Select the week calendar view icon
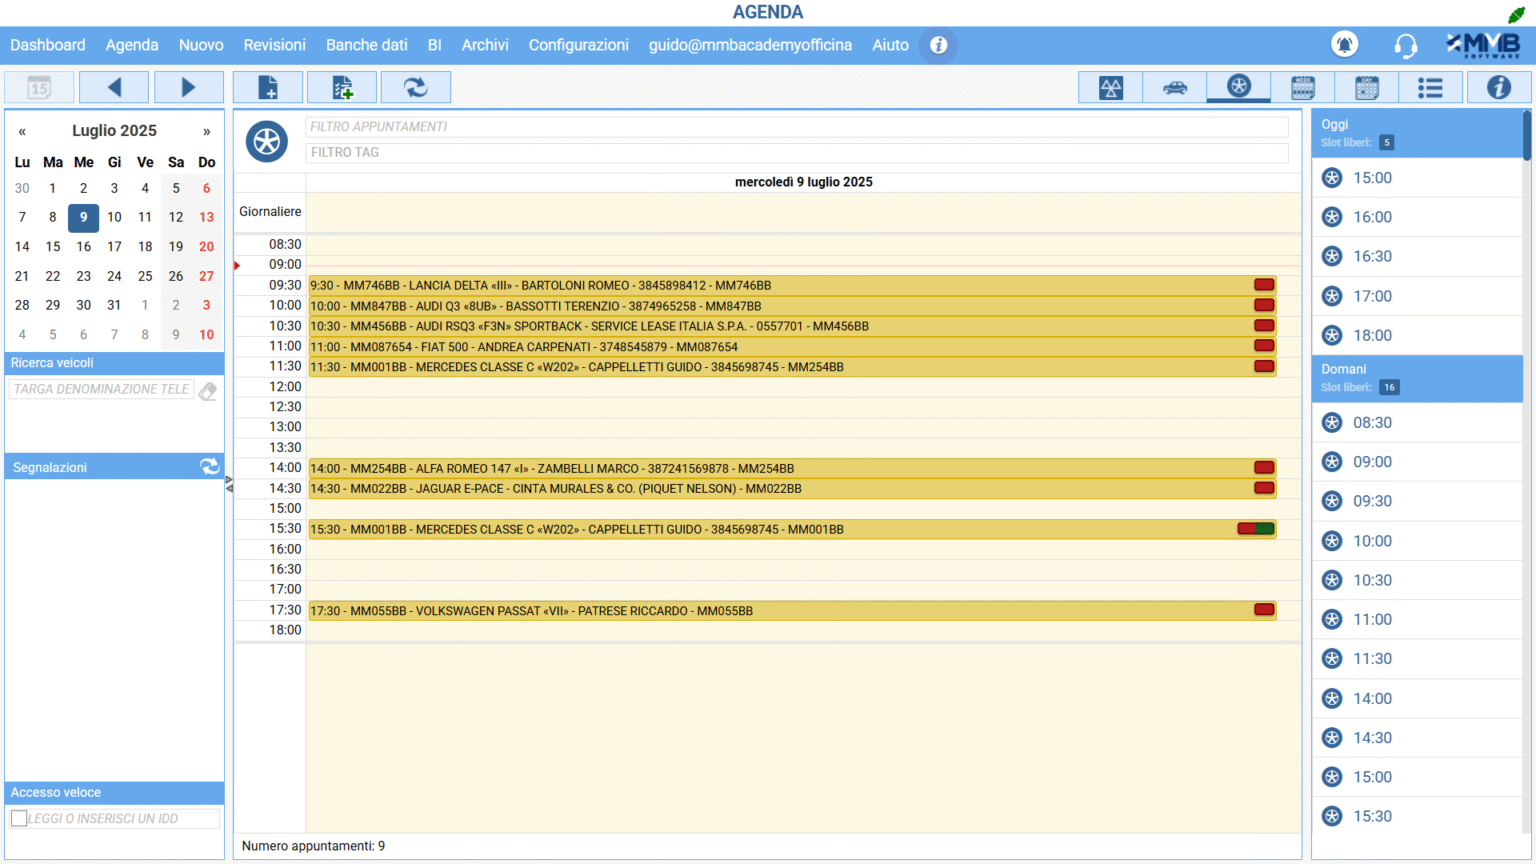Screen dimensions: 1536x864 (1302, 88)
